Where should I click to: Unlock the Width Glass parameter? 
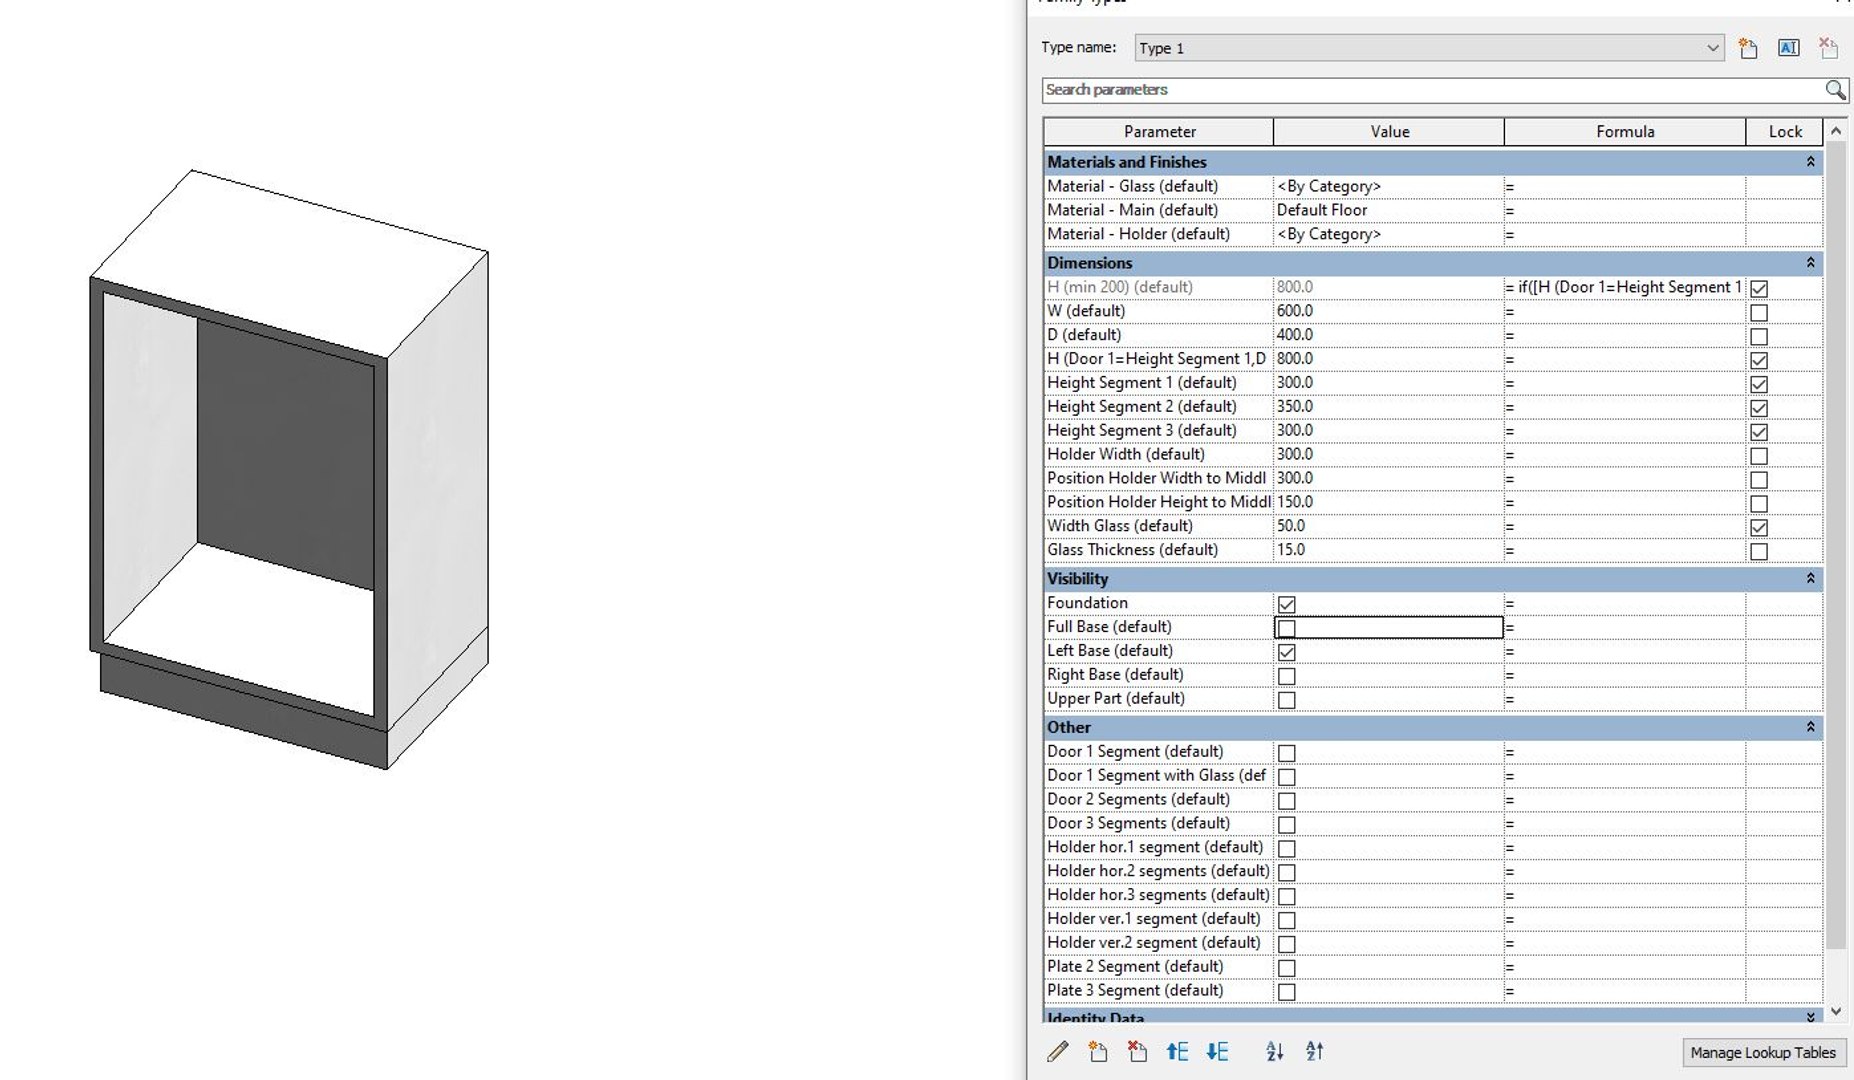(x=1759, y=527)
